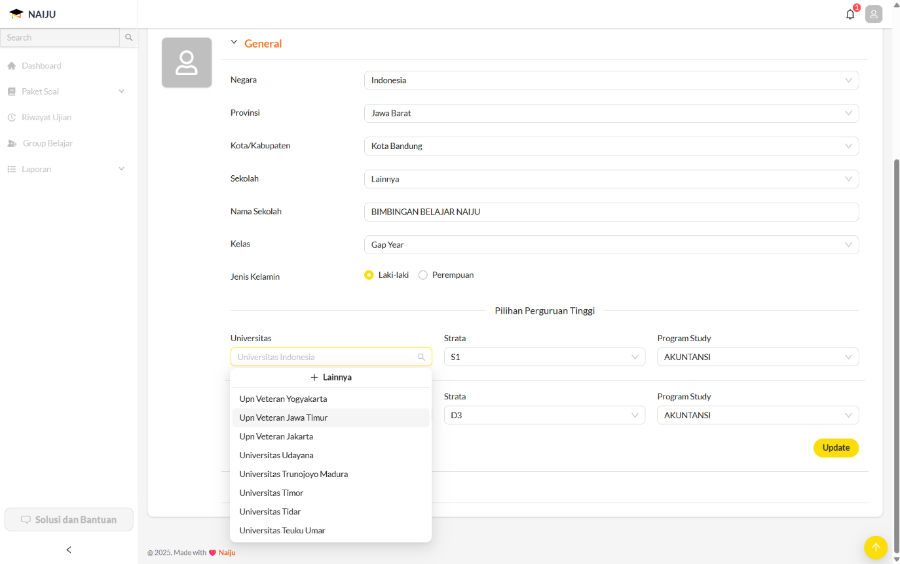Click the Solusi dan Bantuan button

pos(69,520)
